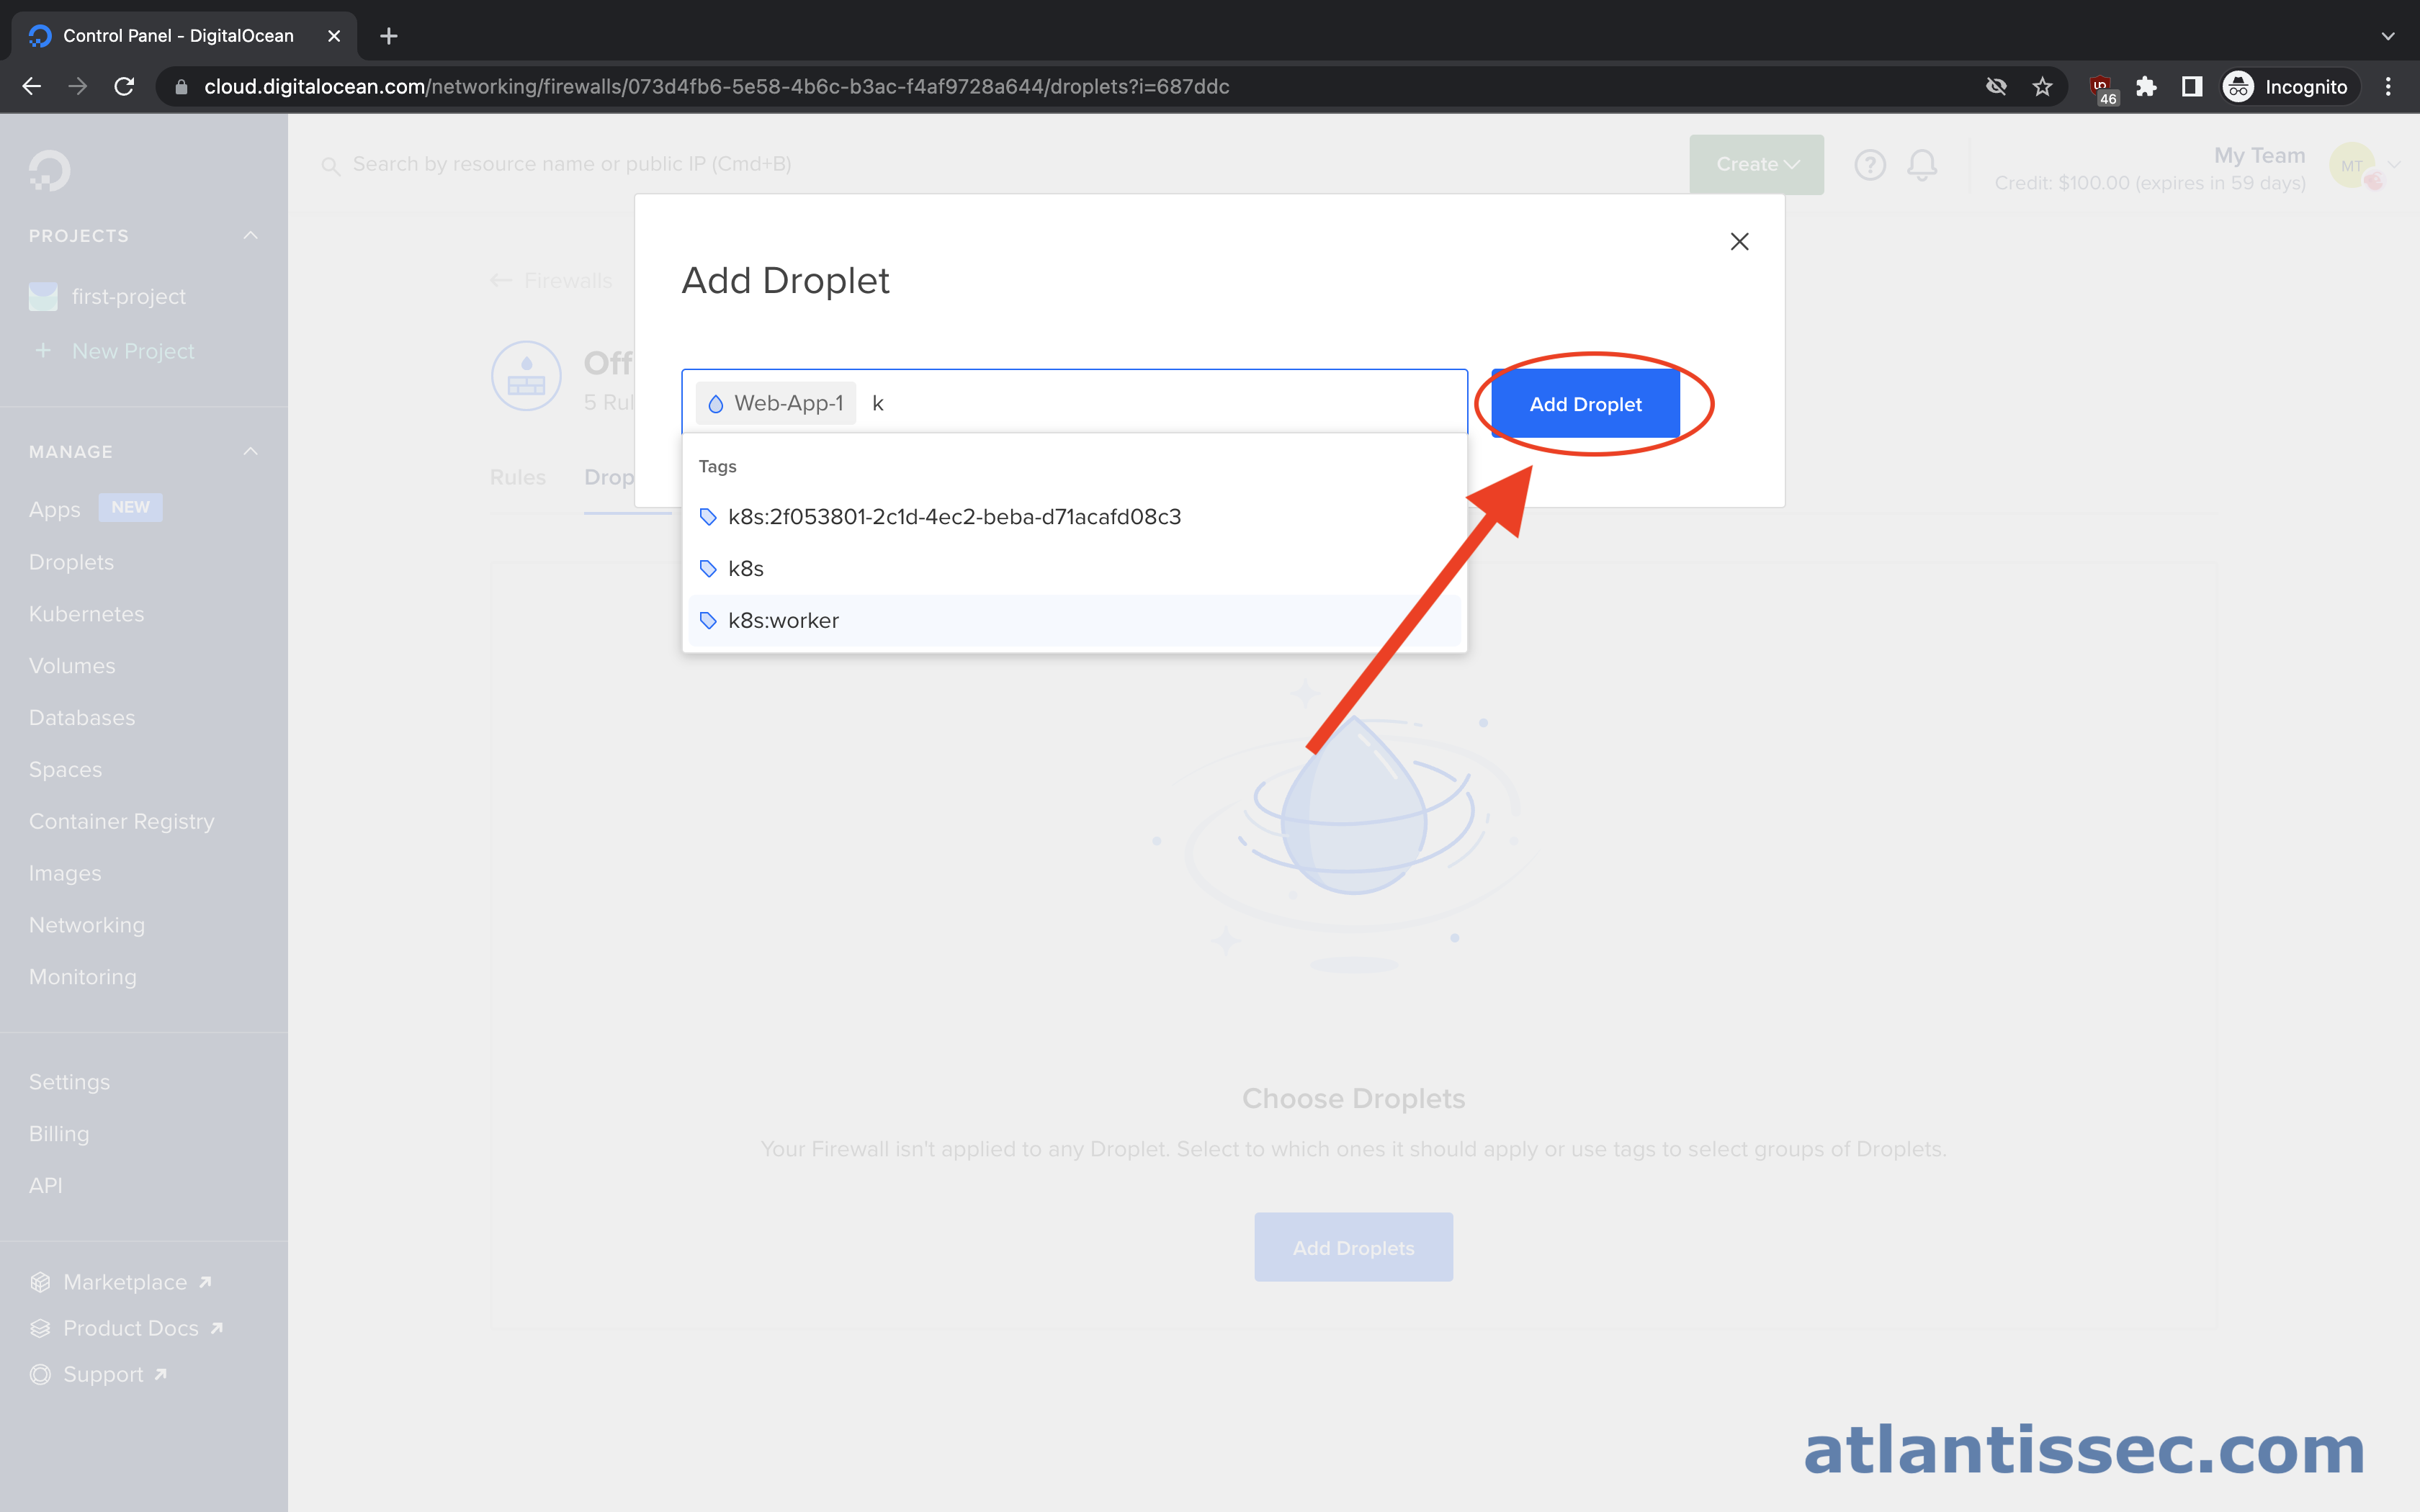Viewport: 2420px width, 1512px height.
Task: Click the browser forward arrow
Action: (x=78, y=87)
